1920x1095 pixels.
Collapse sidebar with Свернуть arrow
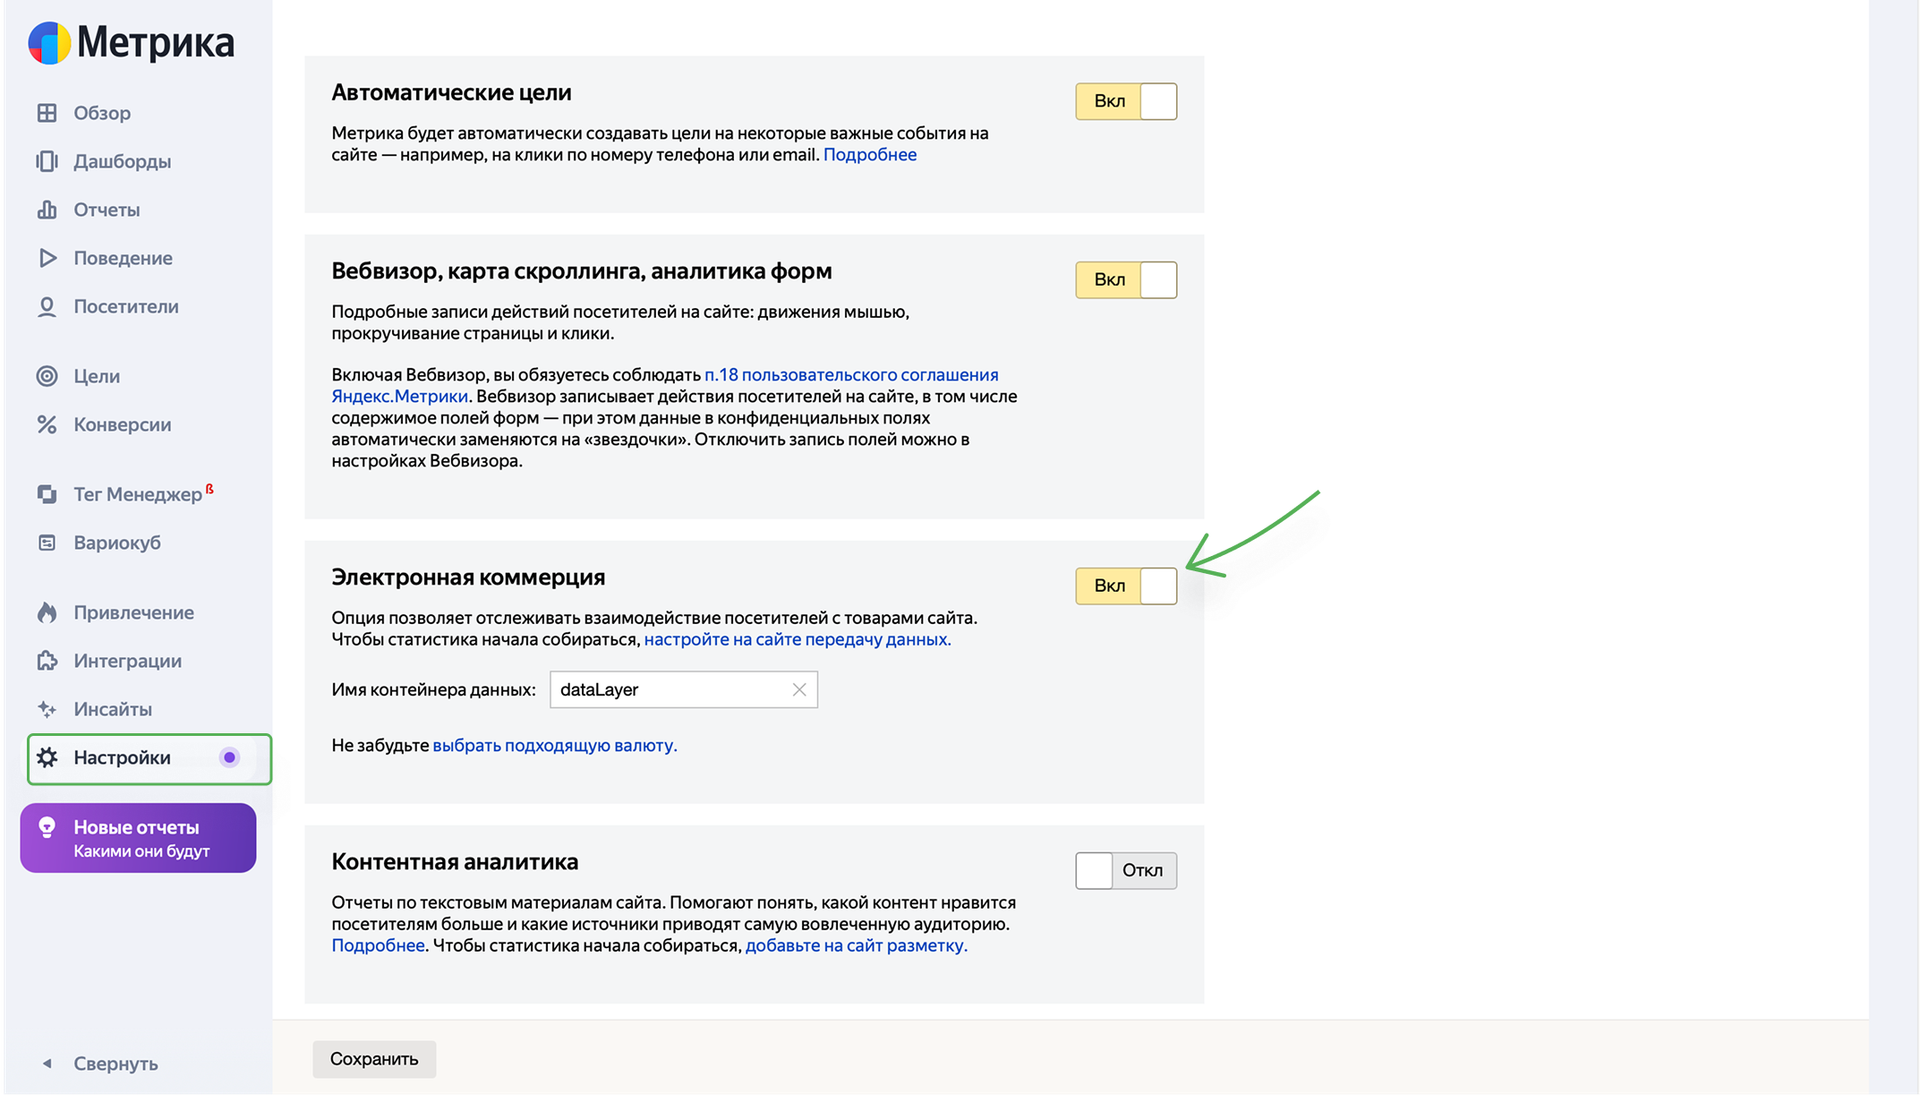tap(47, 1064)
